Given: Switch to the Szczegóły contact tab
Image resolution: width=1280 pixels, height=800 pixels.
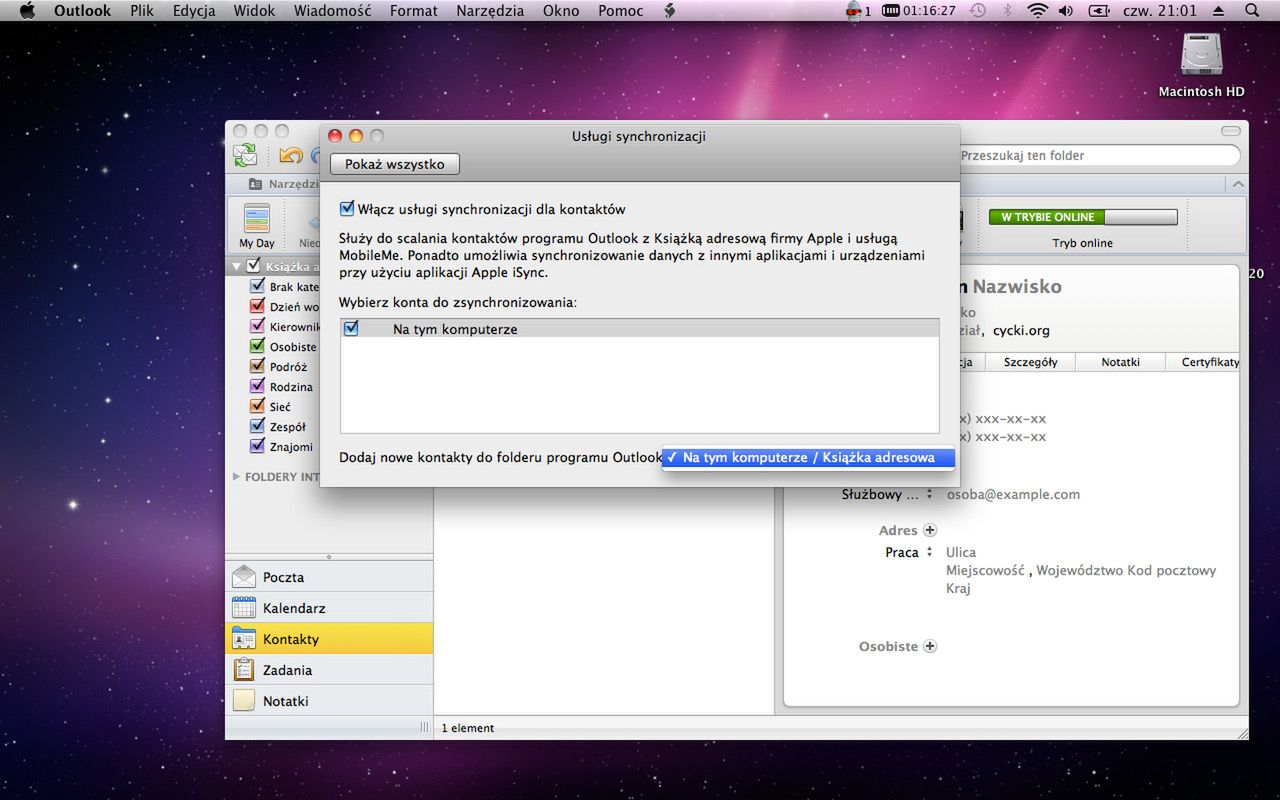Looking at the screenshot, I should (x=1030, y=362).
